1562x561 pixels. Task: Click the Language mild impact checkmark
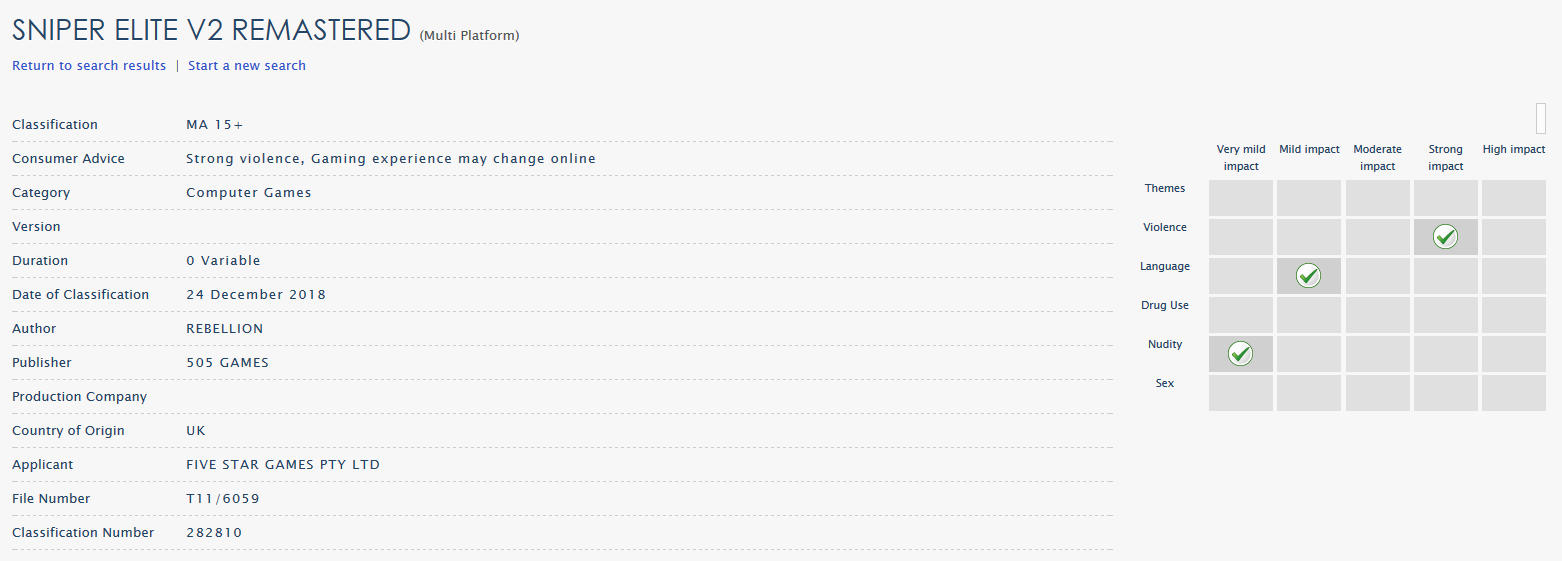pyautogui.click(x=1309, y=275)
